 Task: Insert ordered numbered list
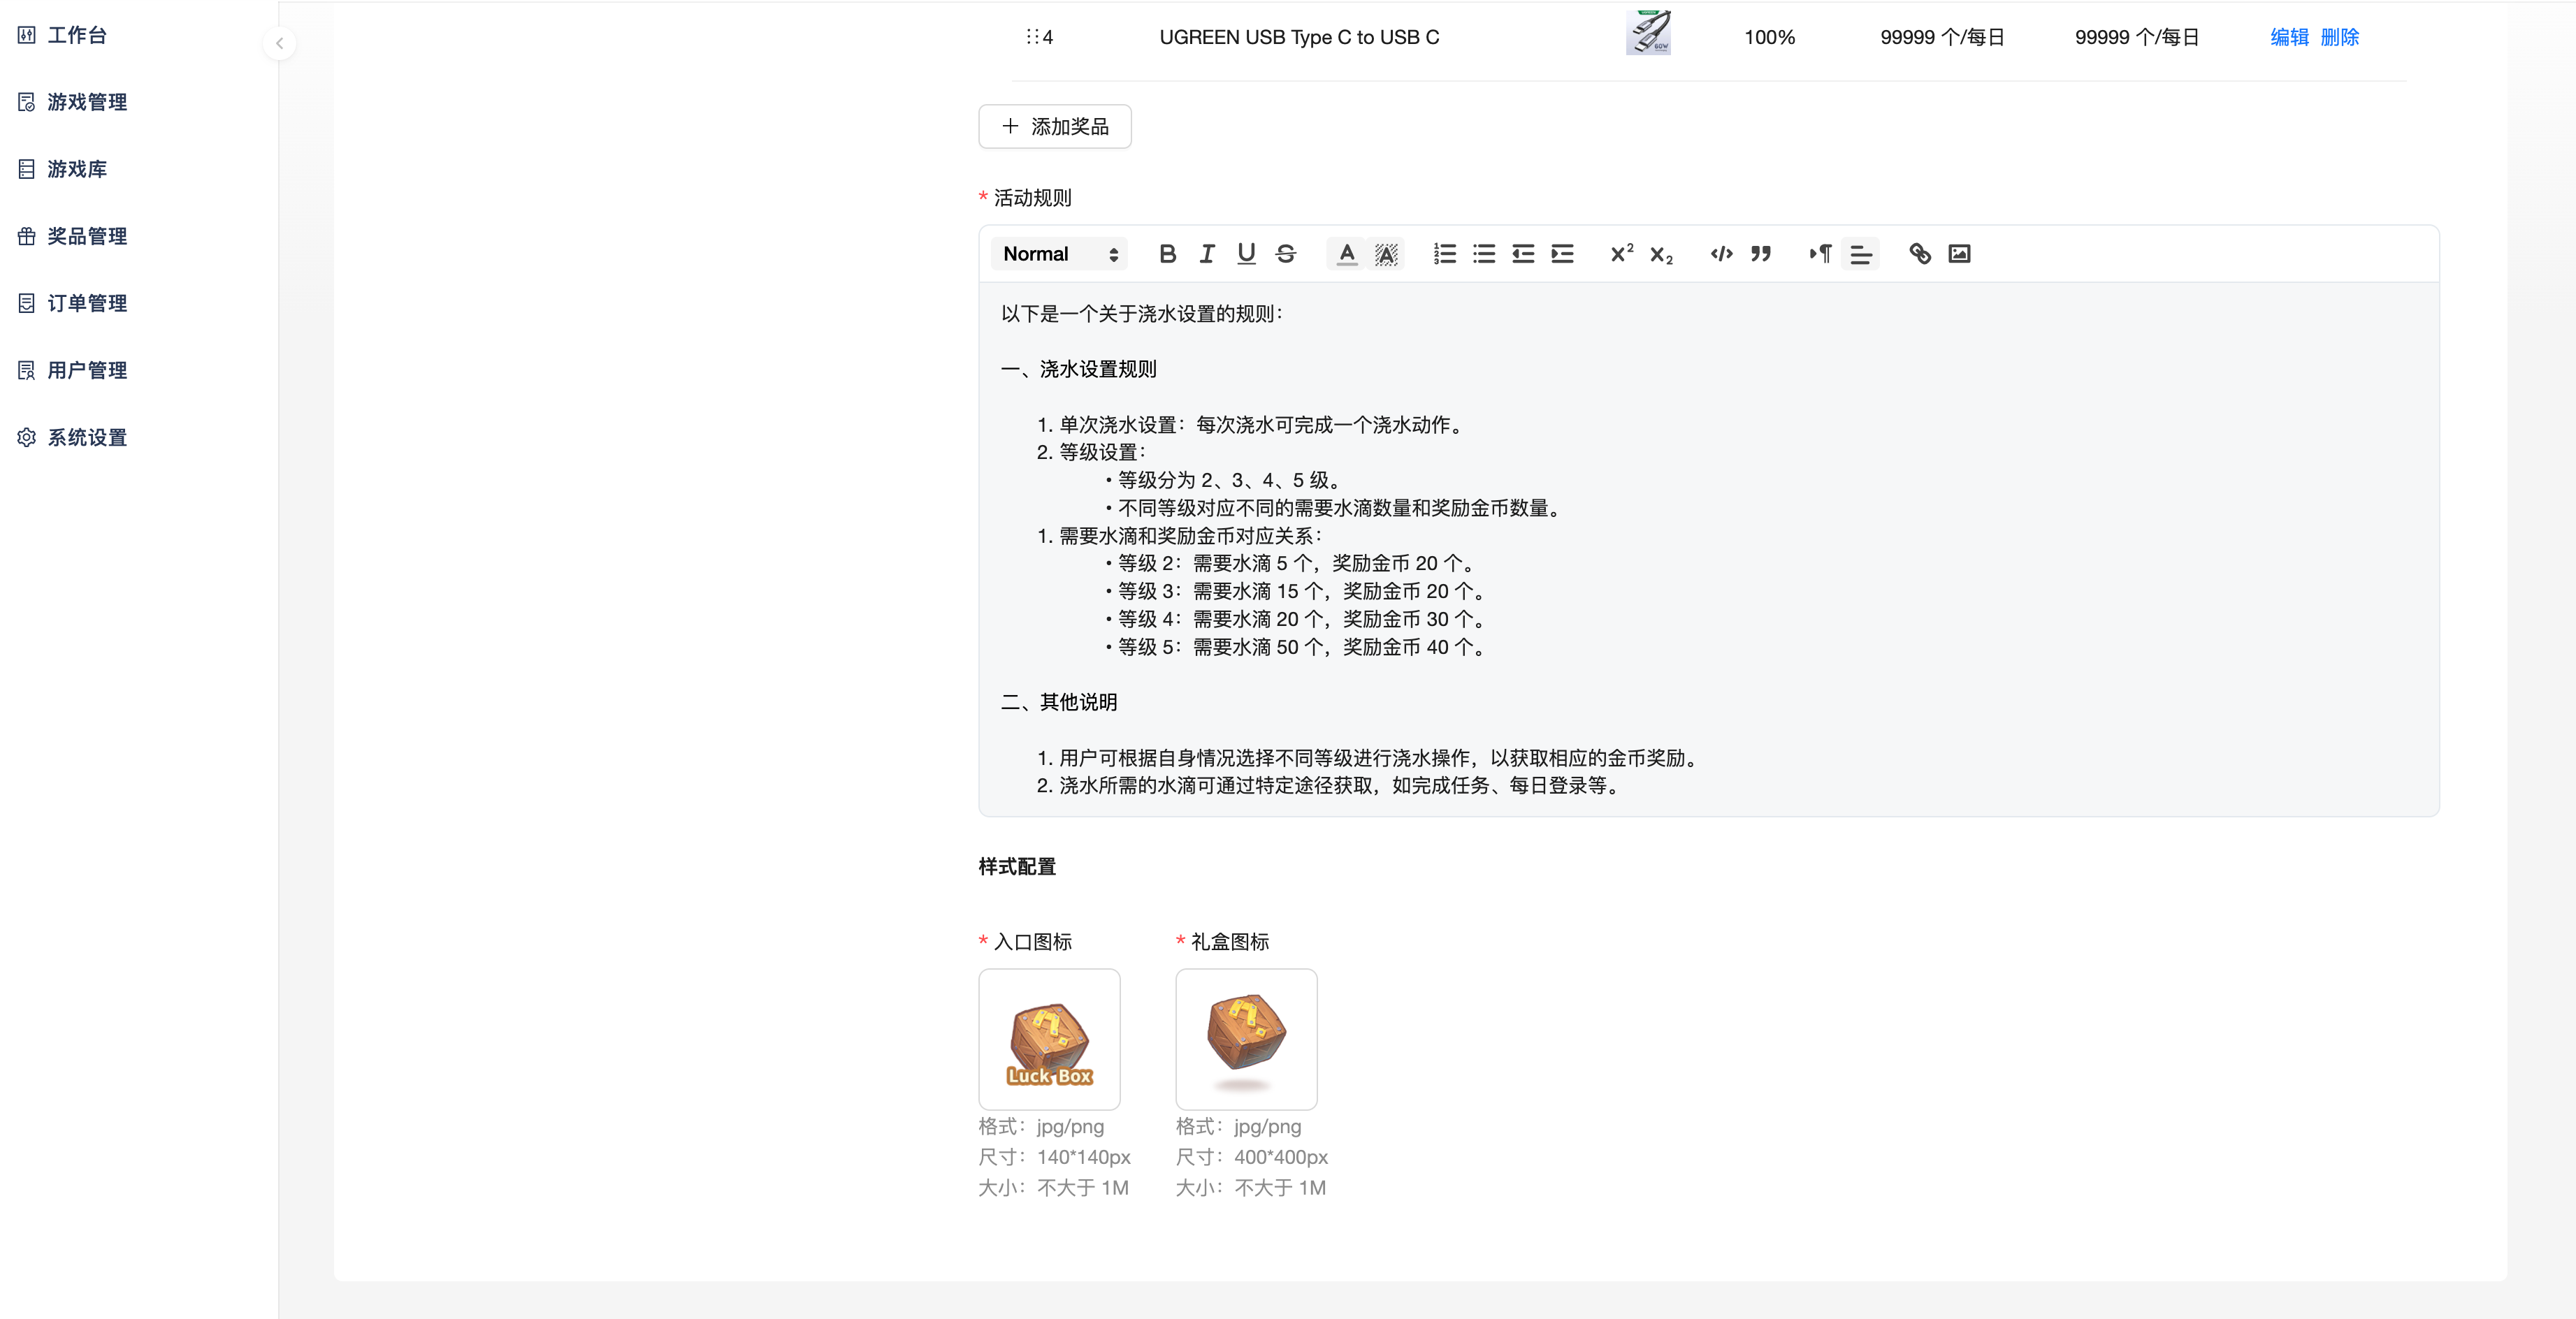coord(1444,254)
